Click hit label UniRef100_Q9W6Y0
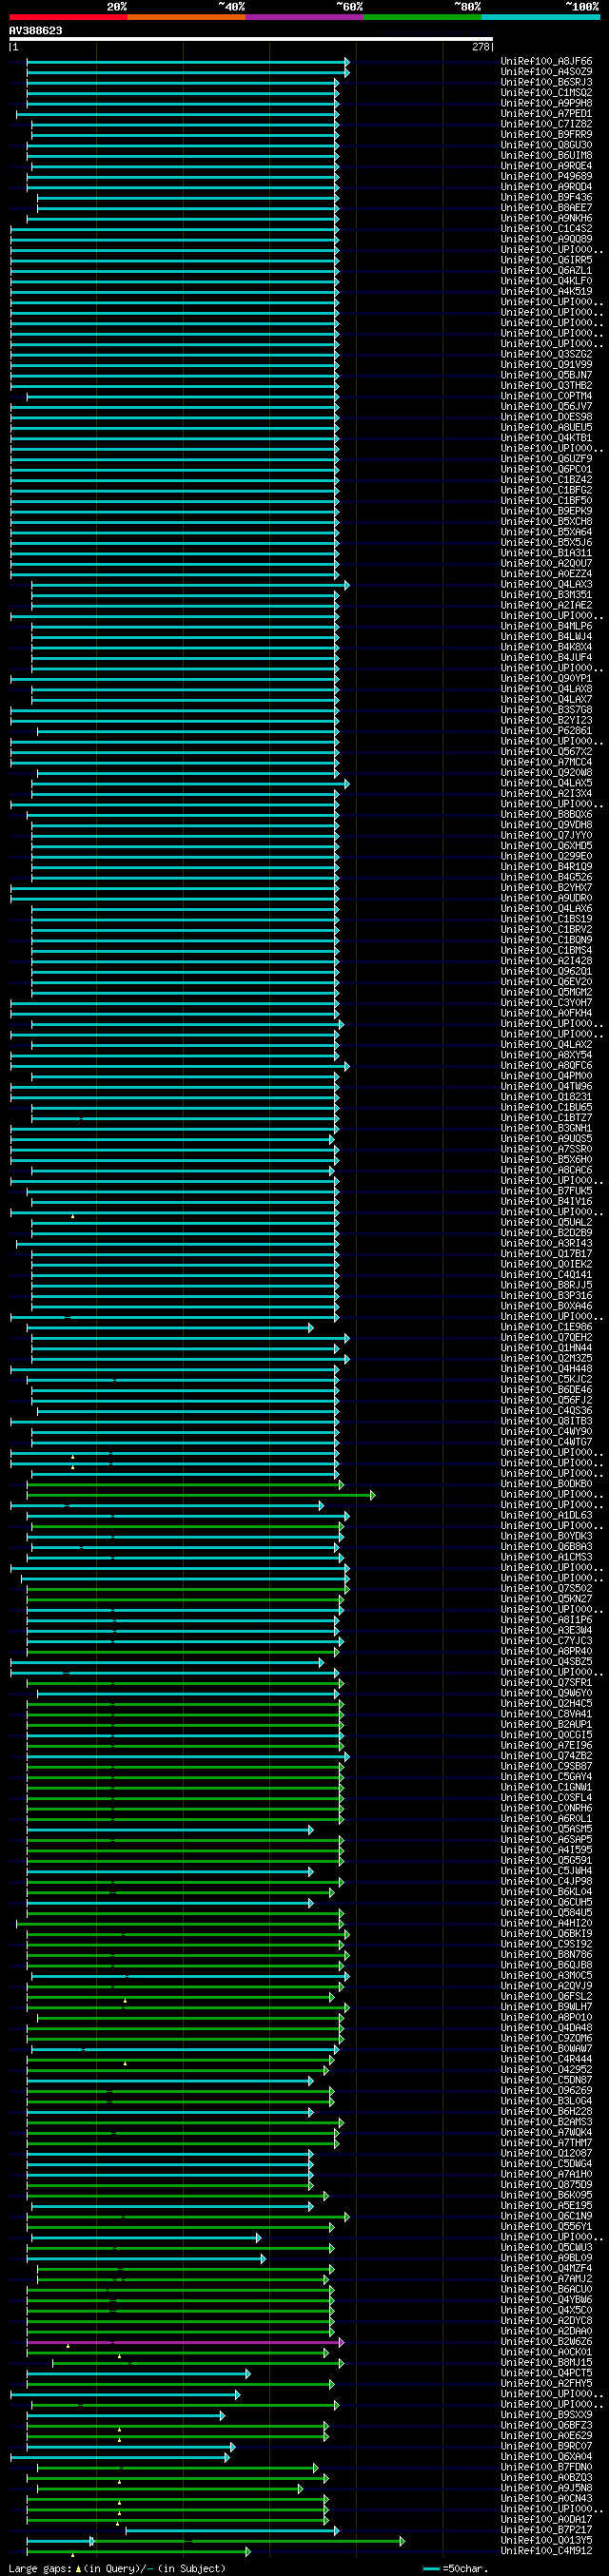Viewport: 609px width, 2576px height. click(546, 1693)
